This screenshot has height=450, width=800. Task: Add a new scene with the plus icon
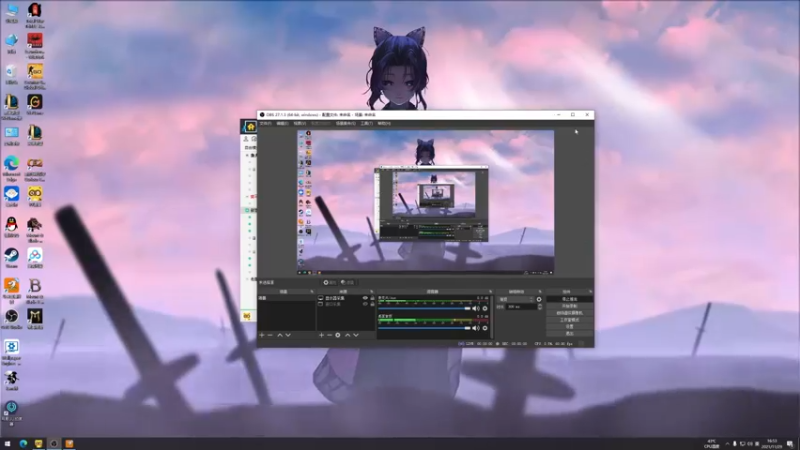point(262,335)
